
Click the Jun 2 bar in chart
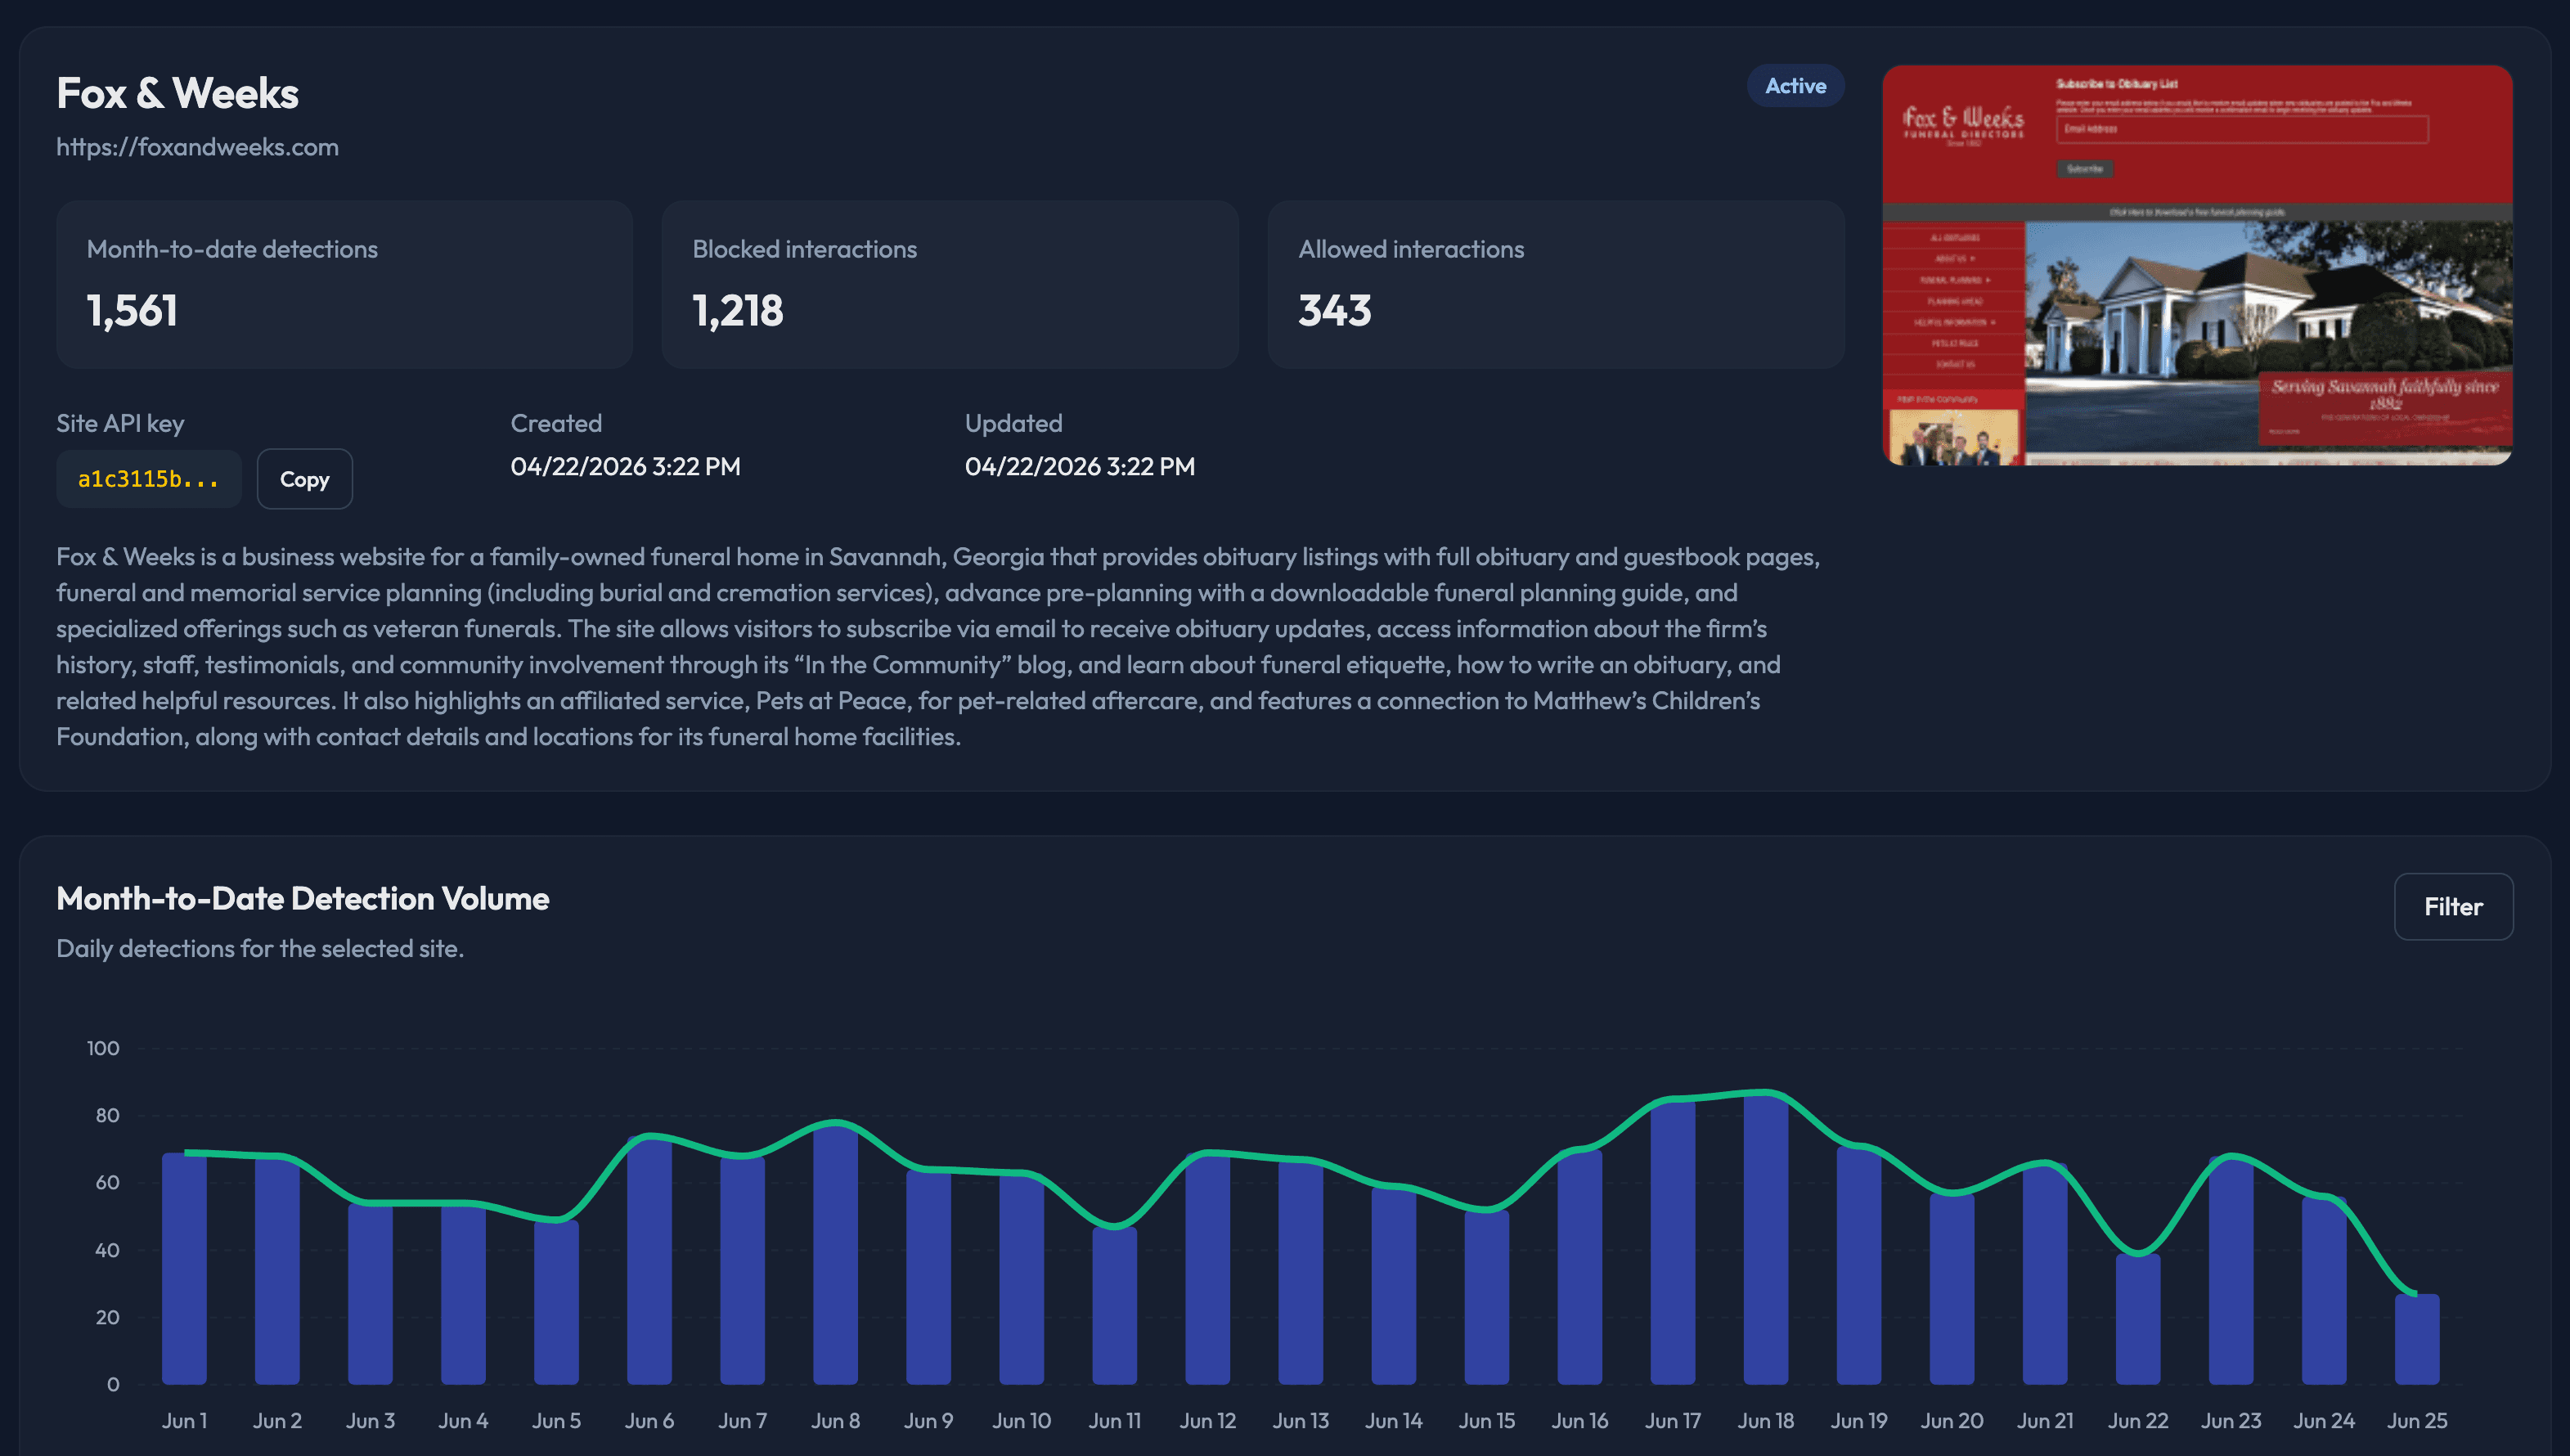(x=277, y=1270)
